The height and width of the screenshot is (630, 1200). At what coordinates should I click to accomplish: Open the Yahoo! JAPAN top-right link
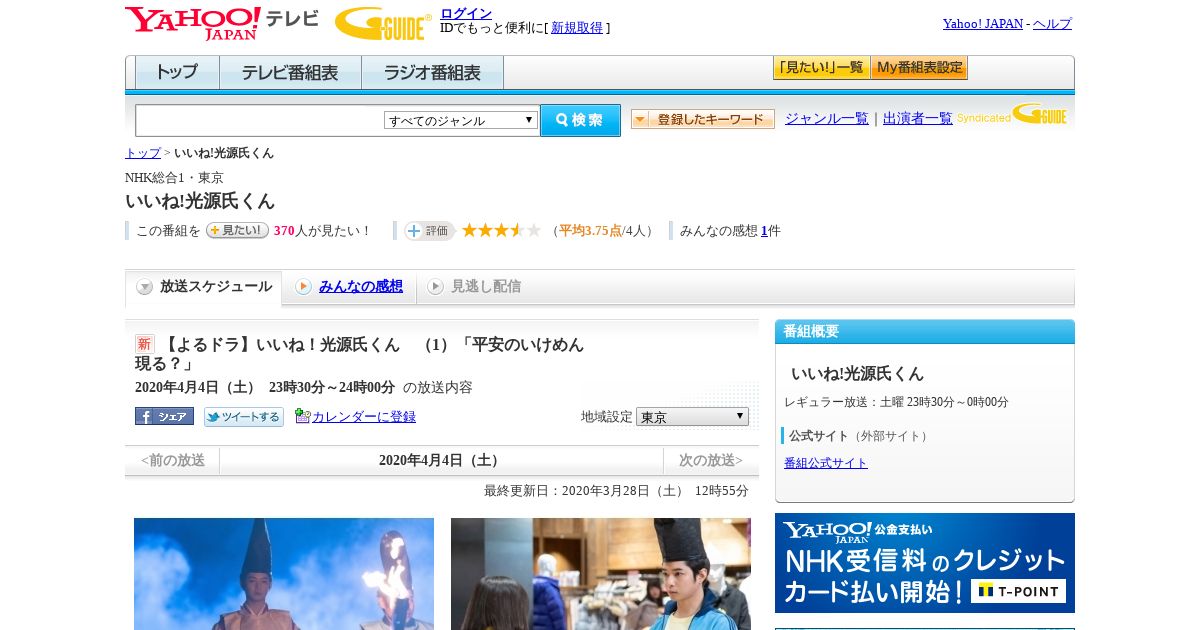coord(983,24)
